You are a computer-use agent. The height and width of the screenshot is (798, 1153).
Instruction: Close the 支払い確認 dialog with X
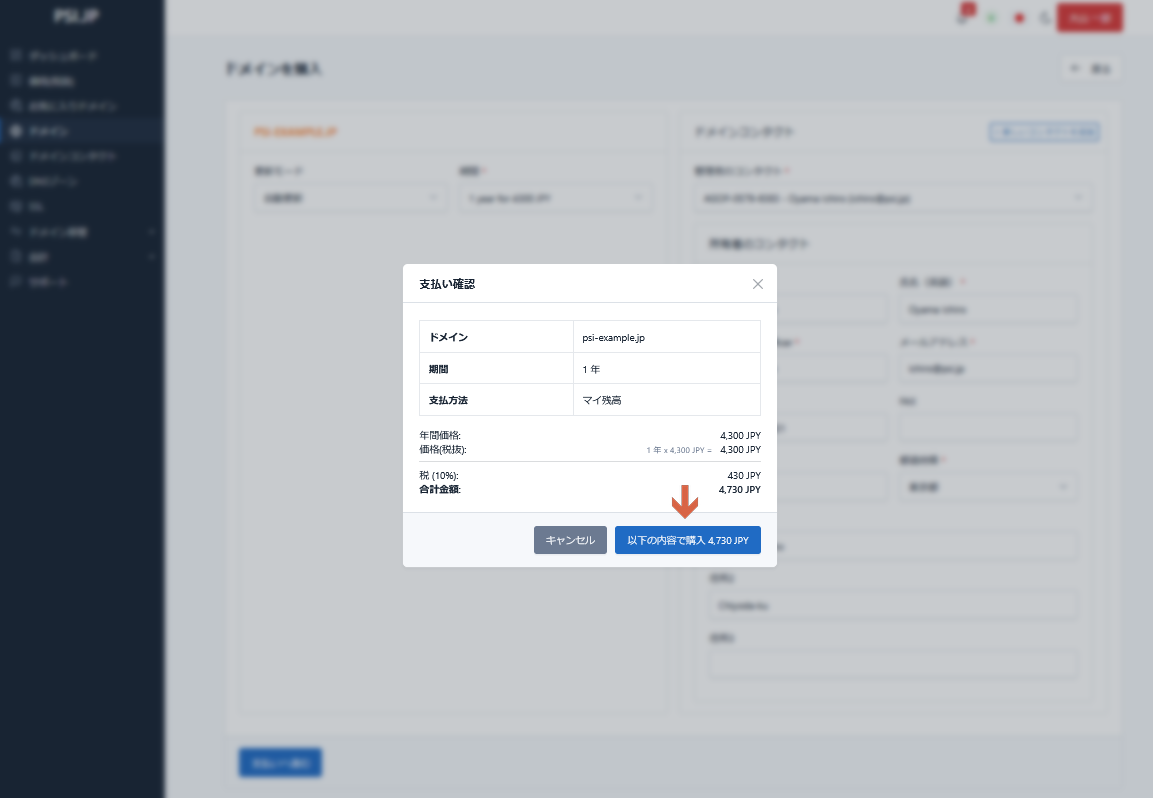point(757,284)
